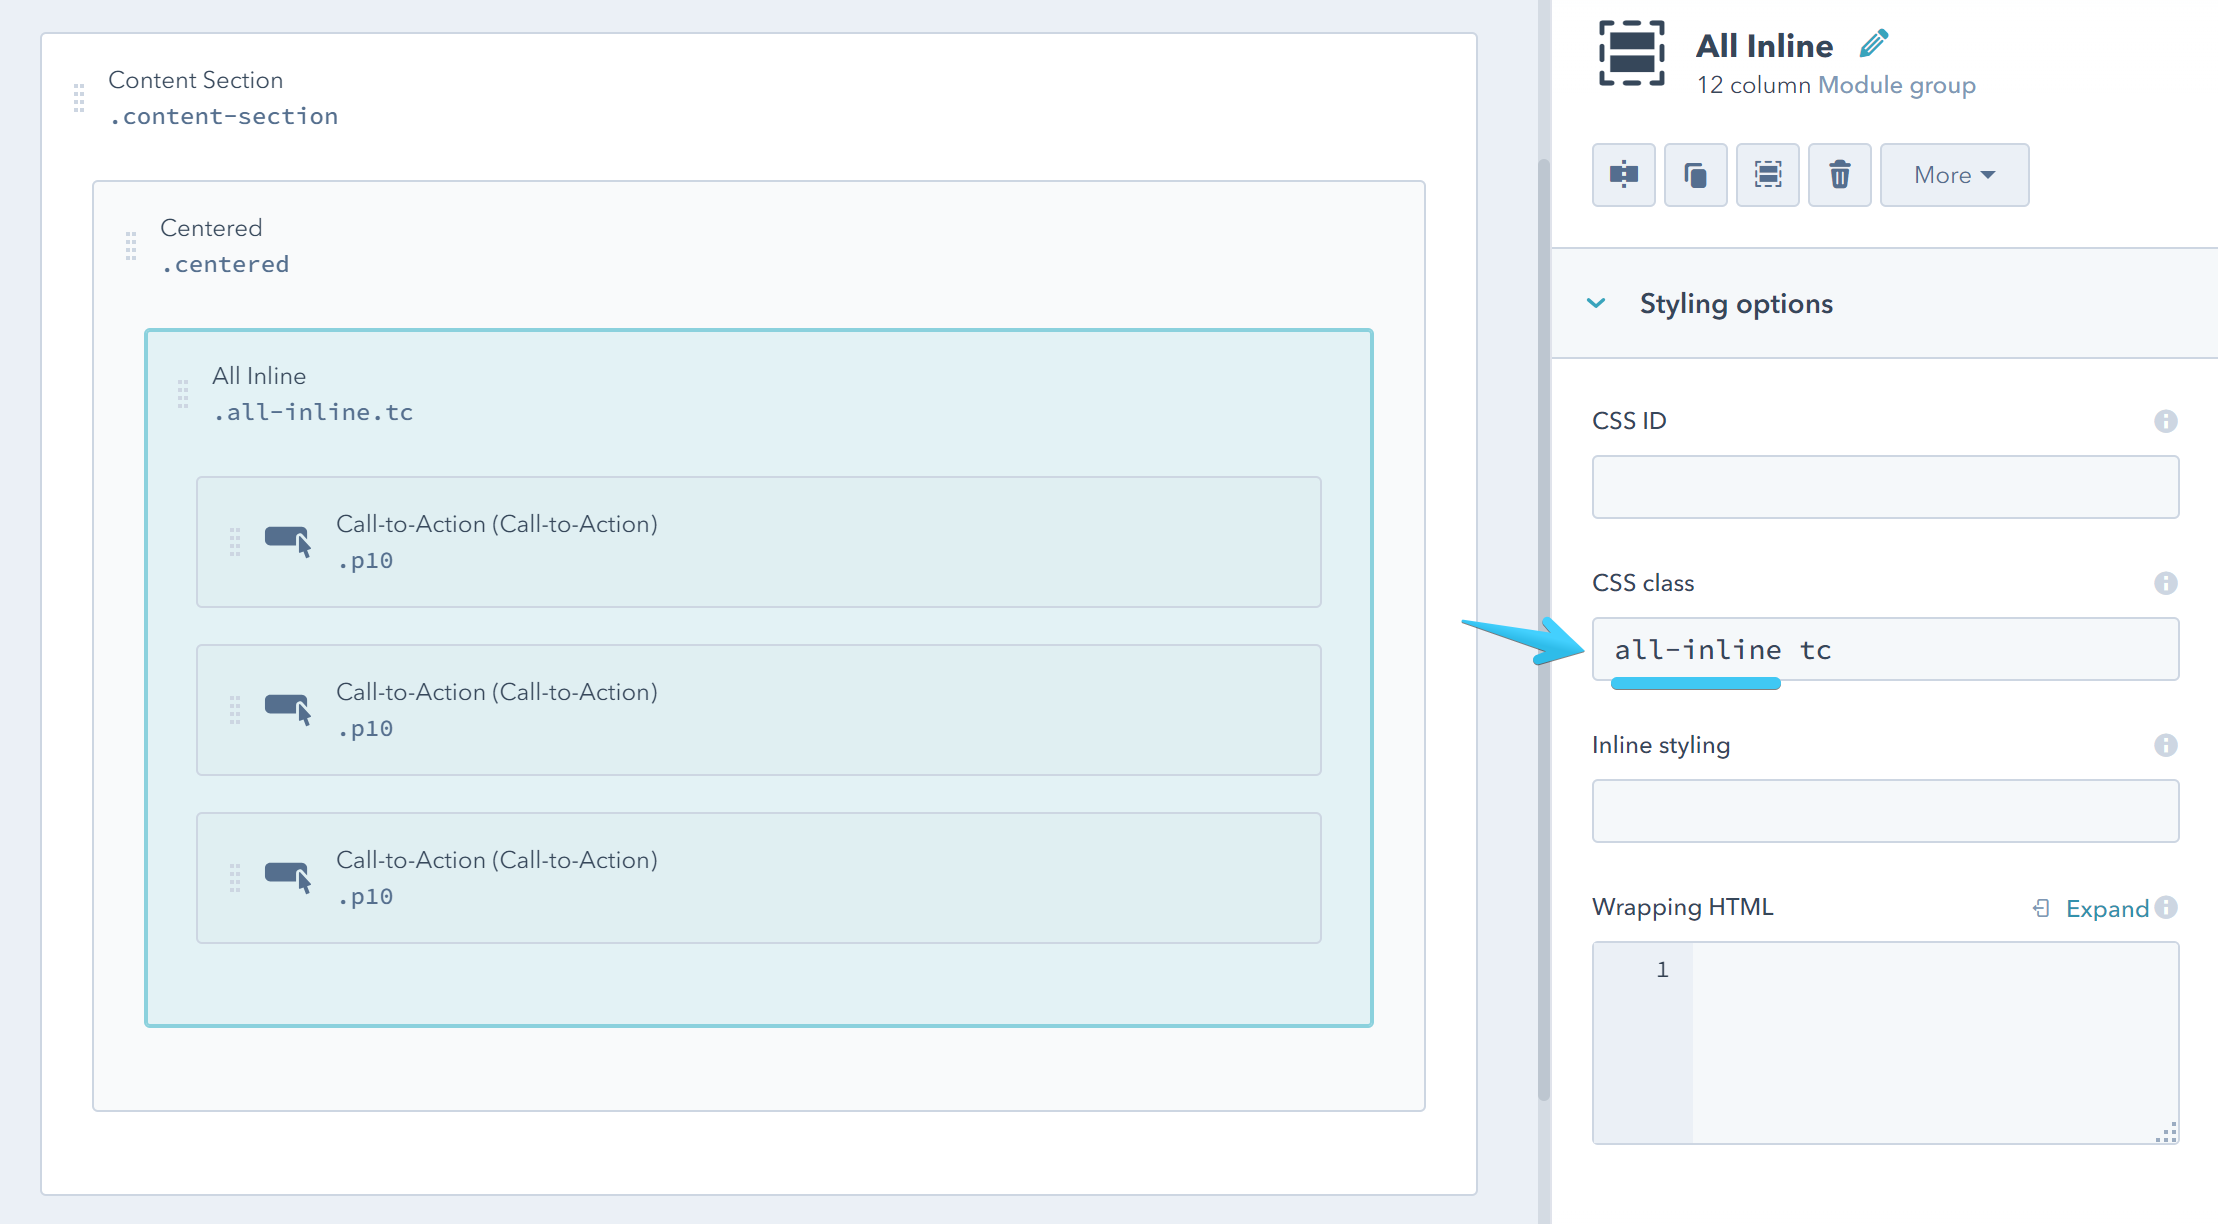Collapse the Styling options section
This screenshot has width=2218, height=1224.
(1596, 303)
